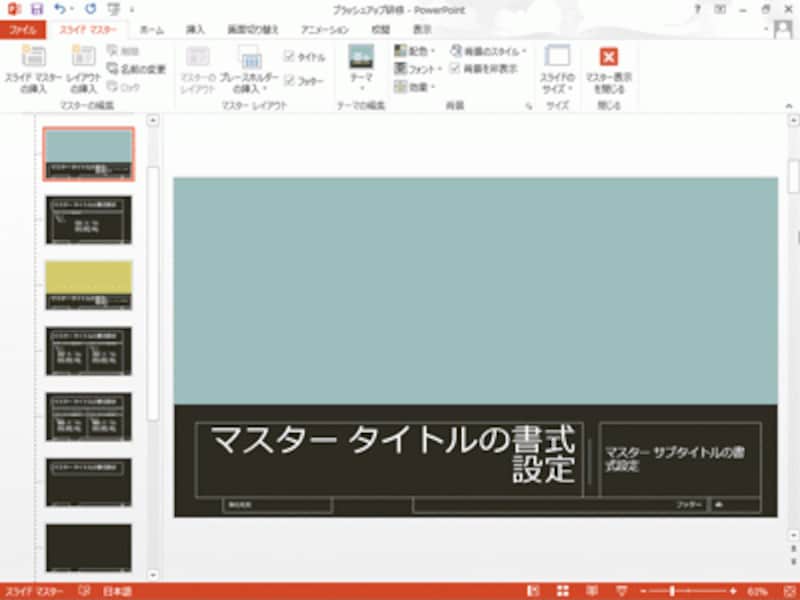Click the Undo arrow icon
Viewport: 800px width, 600px height.
pyautogui.click(x=60, y=9)
